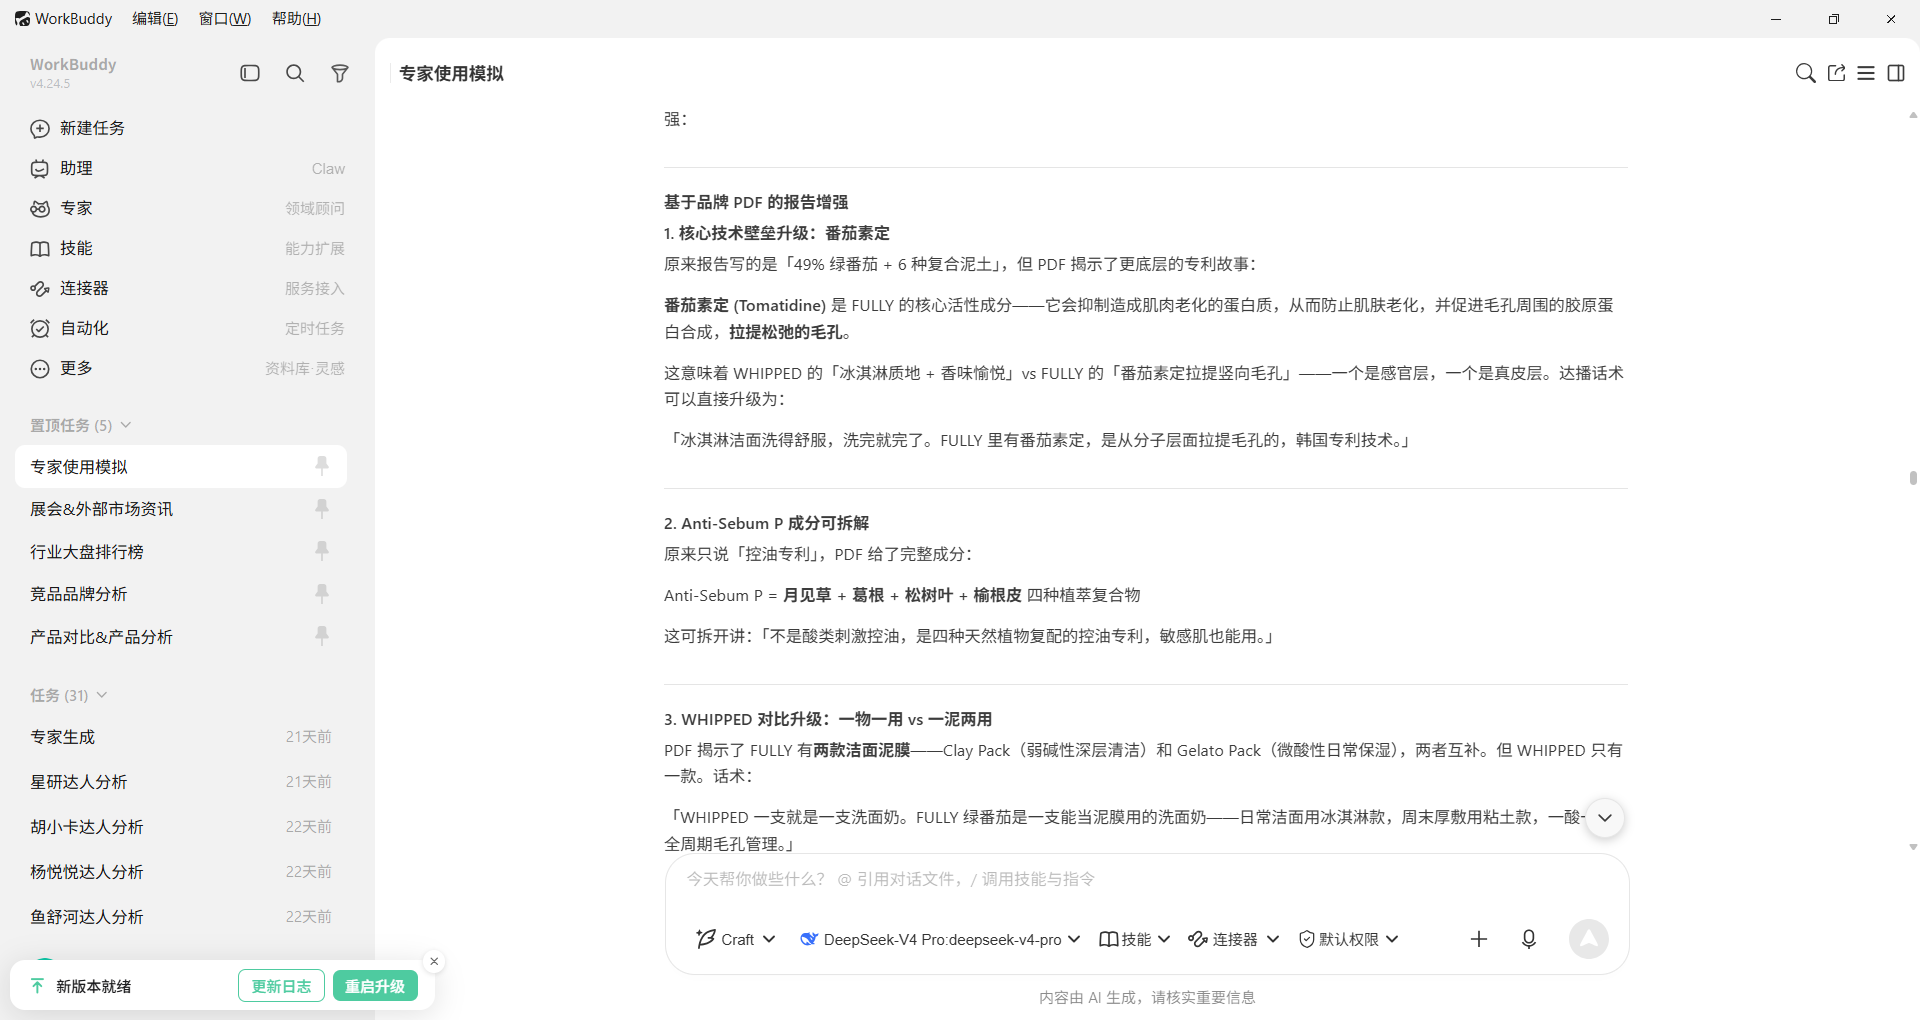Open the 默认权限 permissions dropdown
The width and height of the screenshot is (1920, 1020).
[1348, 939]
